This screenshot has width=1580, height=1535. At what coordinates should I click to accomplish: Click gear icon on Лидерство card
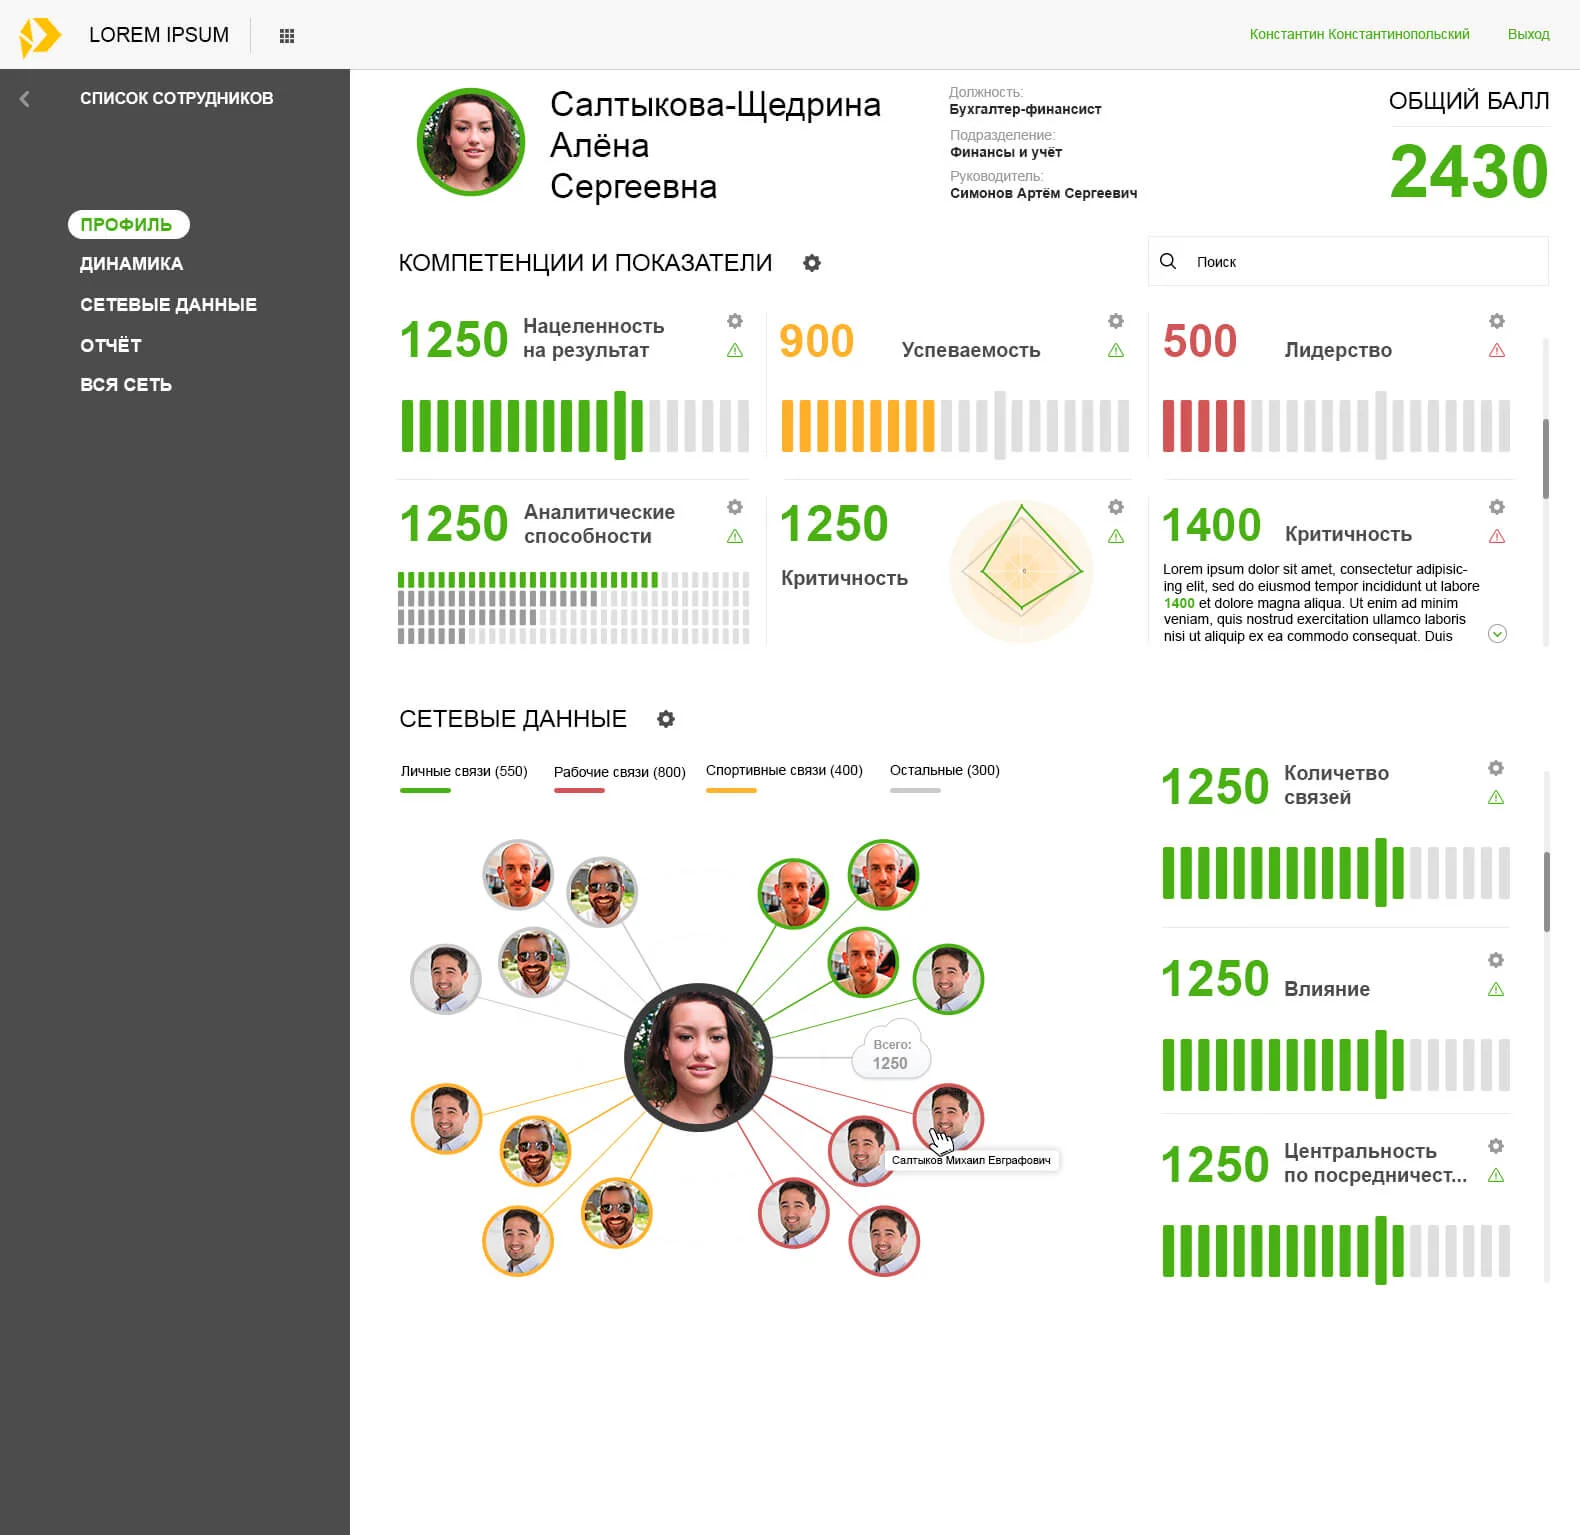tap(1497, 321)
